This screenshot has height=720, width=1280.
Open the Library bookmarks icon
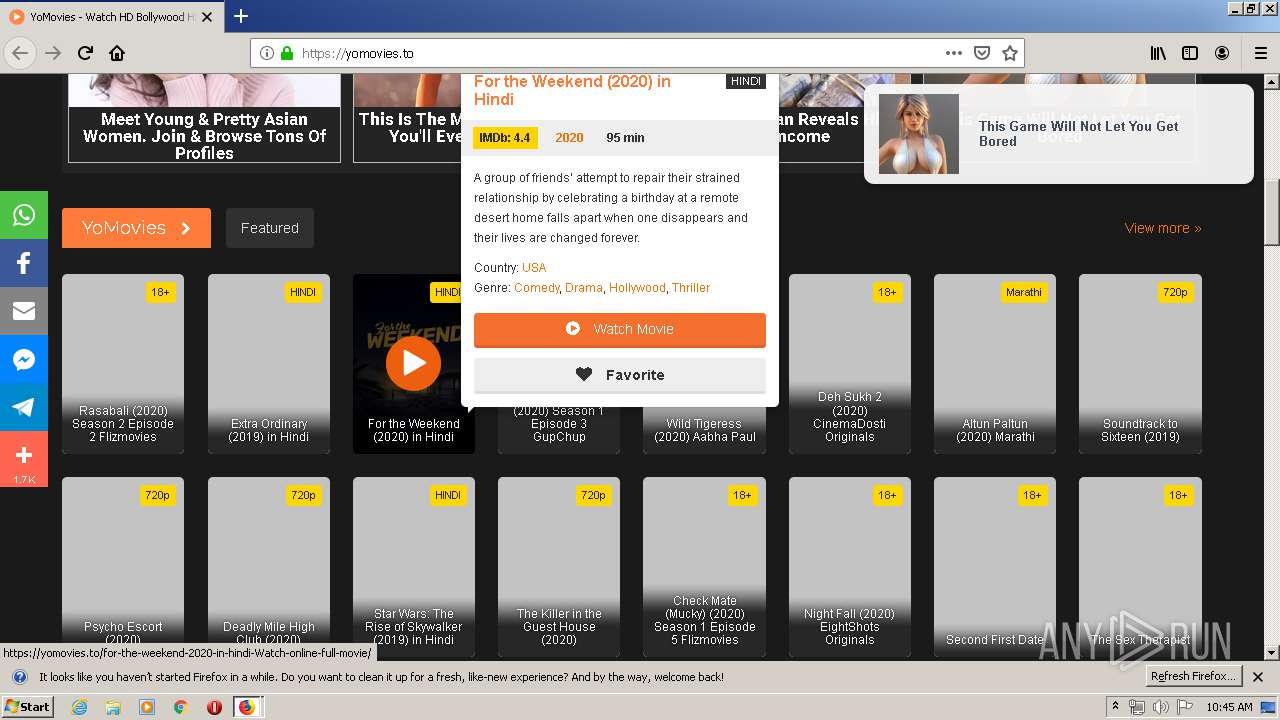1158,53
